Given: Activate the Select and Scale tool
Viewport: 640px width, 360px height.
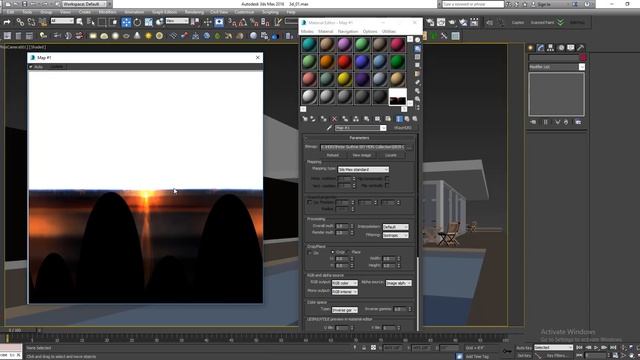Looking at the screenshot, I should (149, 22).
